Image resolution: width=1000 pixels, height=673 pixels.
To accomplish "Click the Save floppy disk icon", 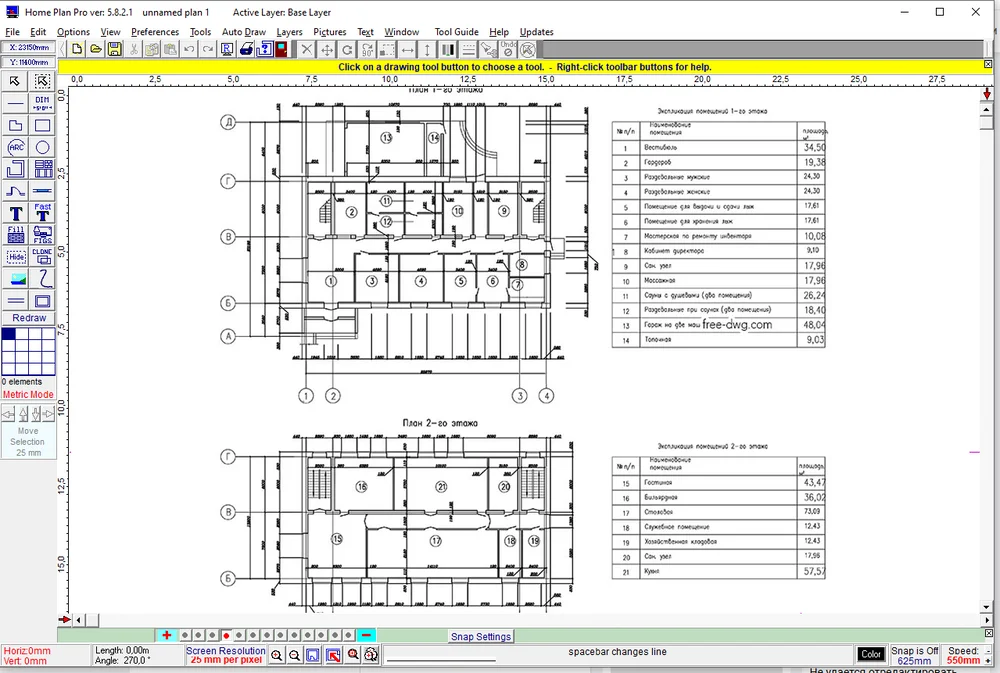I will 114,49.
